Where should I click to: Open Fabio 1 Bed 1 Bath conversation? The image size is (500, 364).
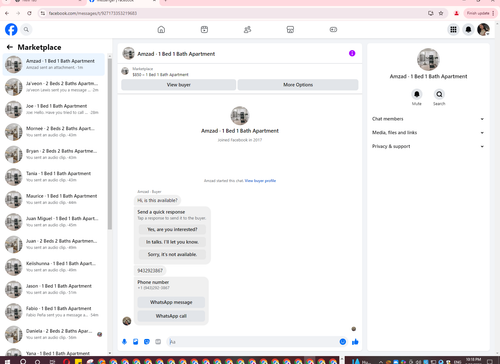pos(54,312)
